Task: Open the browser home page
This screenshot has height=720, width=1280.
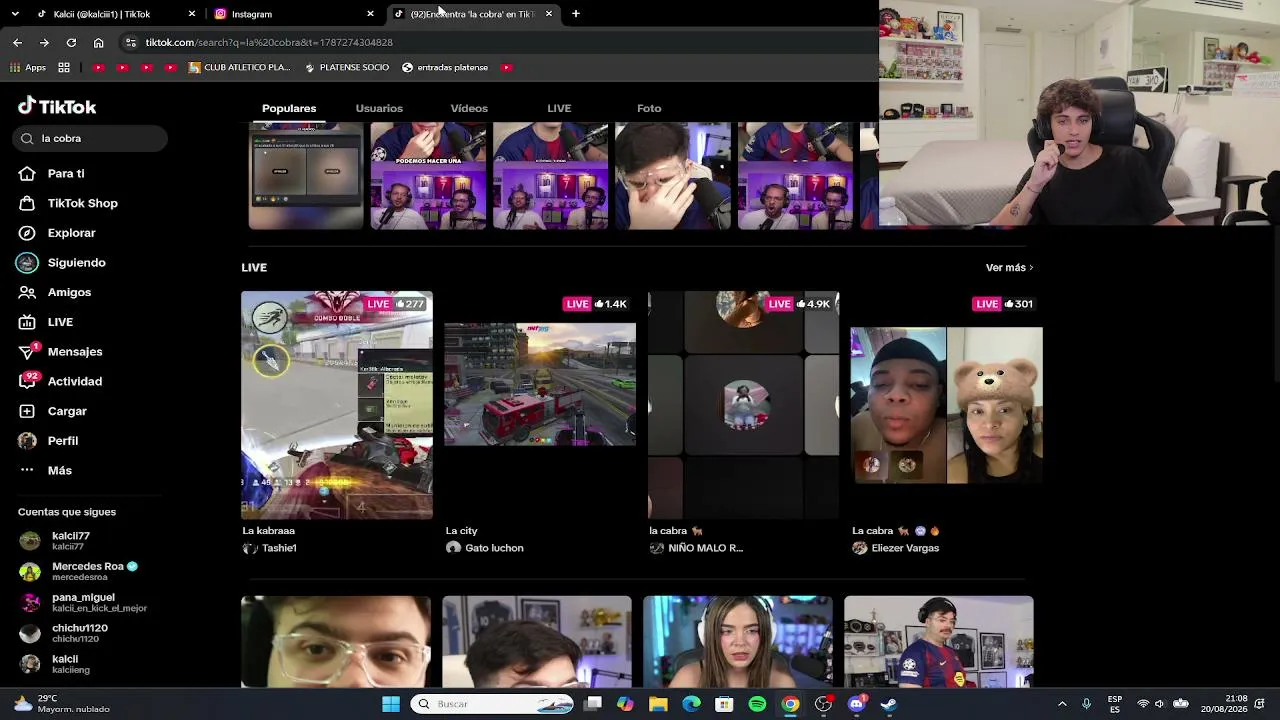Action: (98, 42)
